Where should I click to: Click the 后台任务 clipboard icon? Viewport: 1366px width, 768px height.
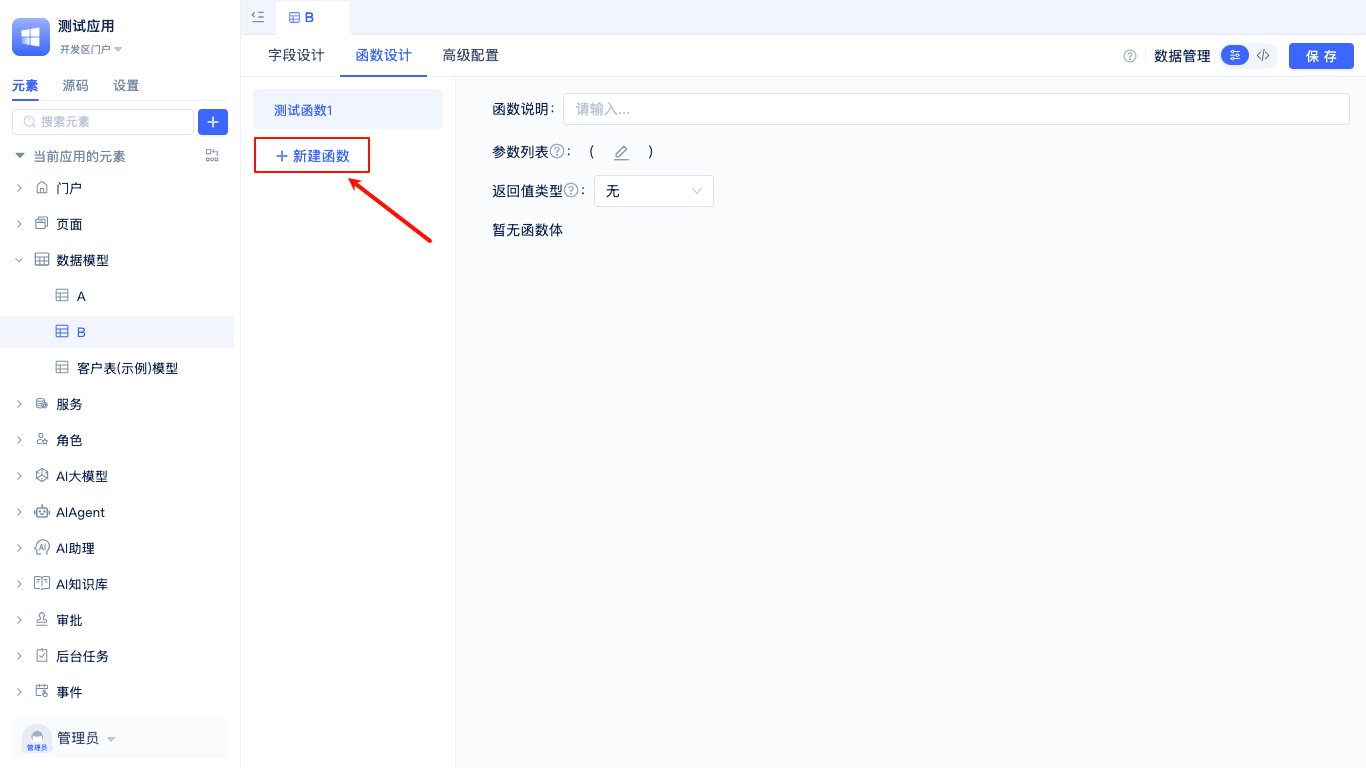click(x=42, y=655)
